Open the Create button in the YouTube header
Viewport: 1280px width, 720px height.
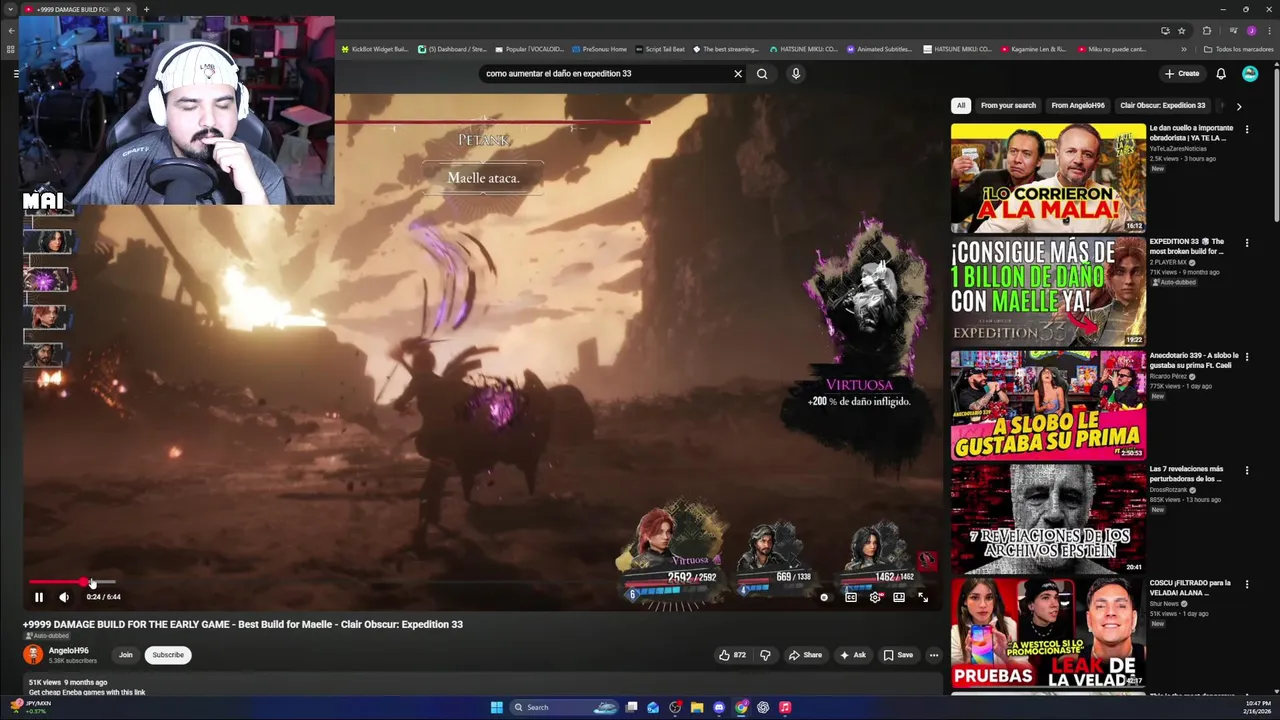[x=1182, y=73]
